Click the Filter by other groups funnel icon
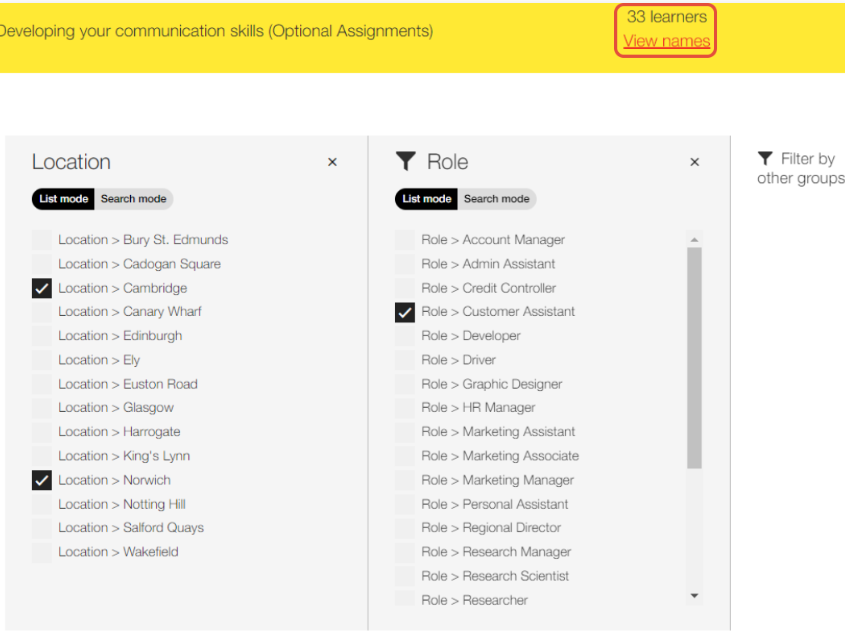This screenshot has height=633, width=845. coord(765,158)
